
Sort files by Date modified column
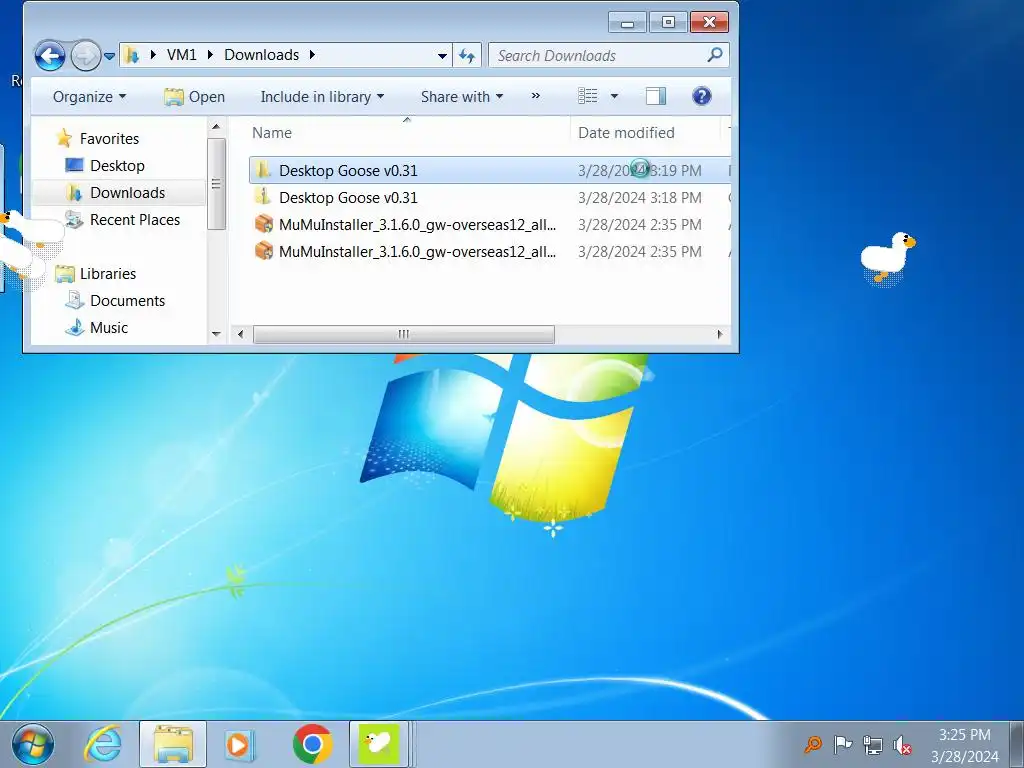[x=626, y=133]
